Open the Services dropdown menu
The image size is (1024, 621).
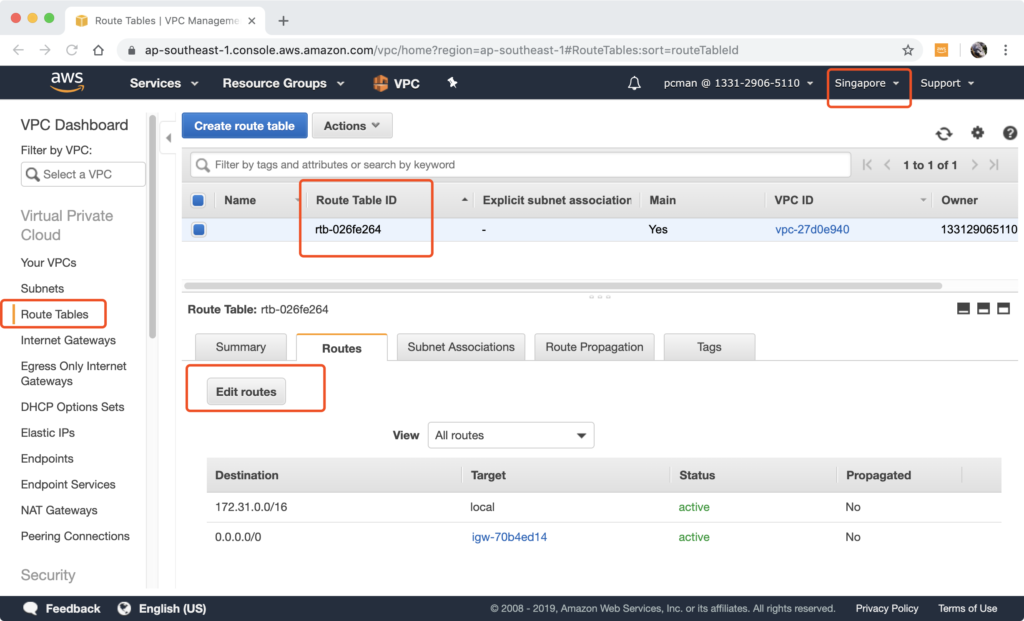coord(164,84)
